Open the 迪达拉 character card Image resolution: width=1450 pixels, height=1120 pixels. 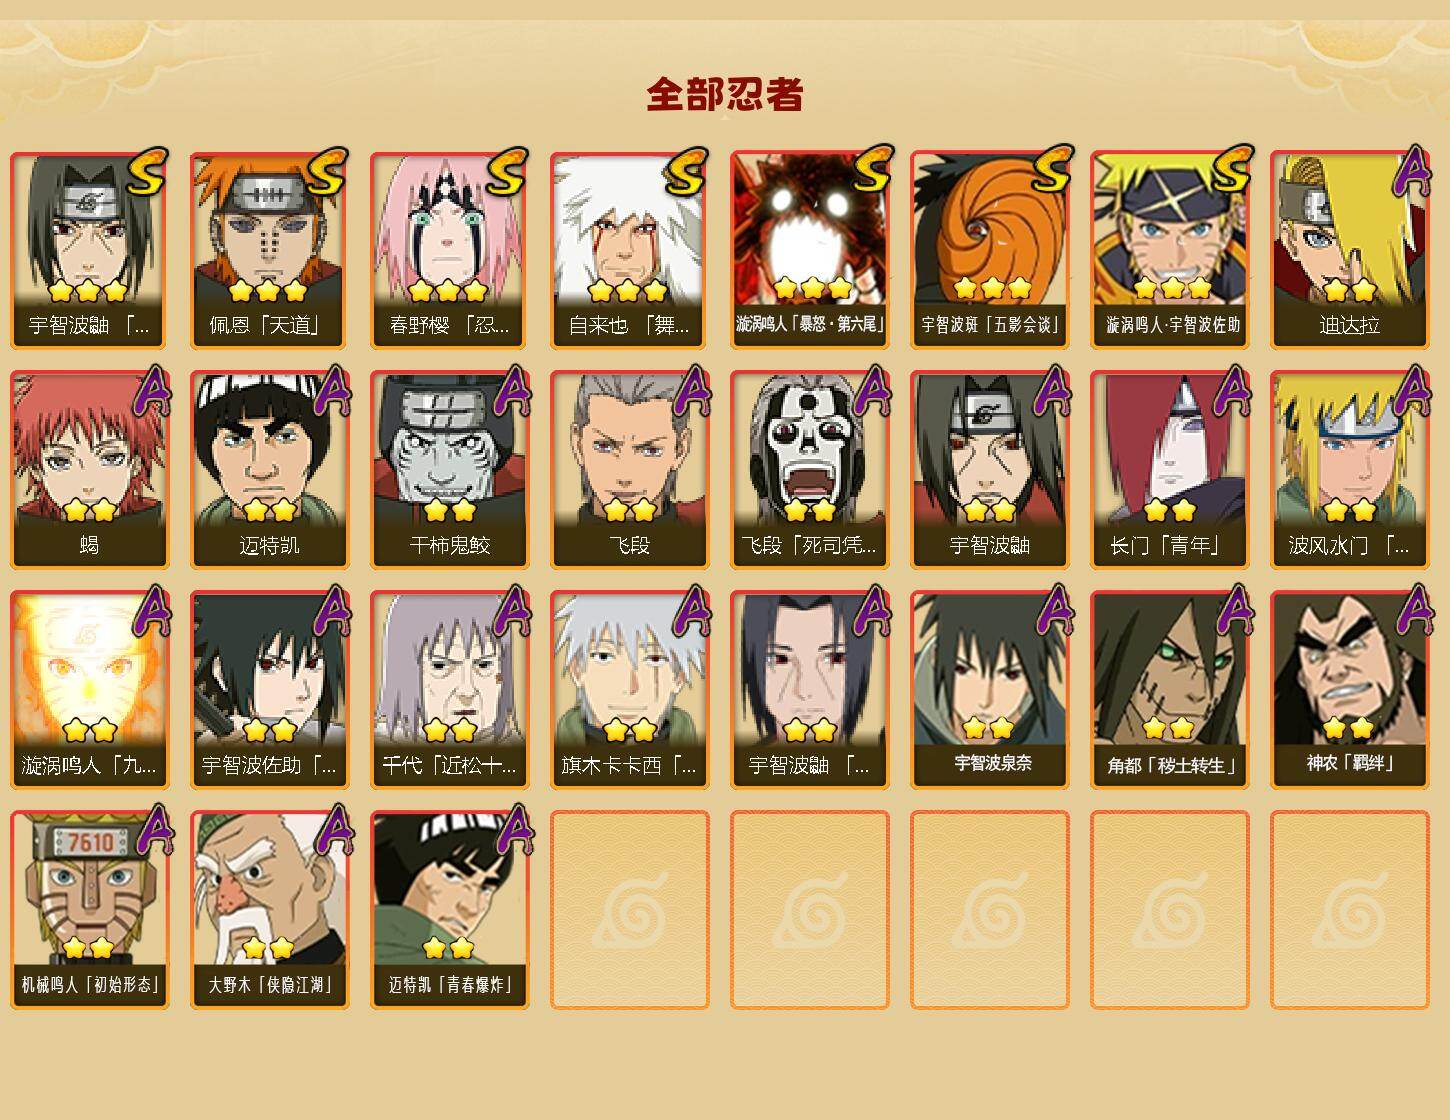(1349, 250)
